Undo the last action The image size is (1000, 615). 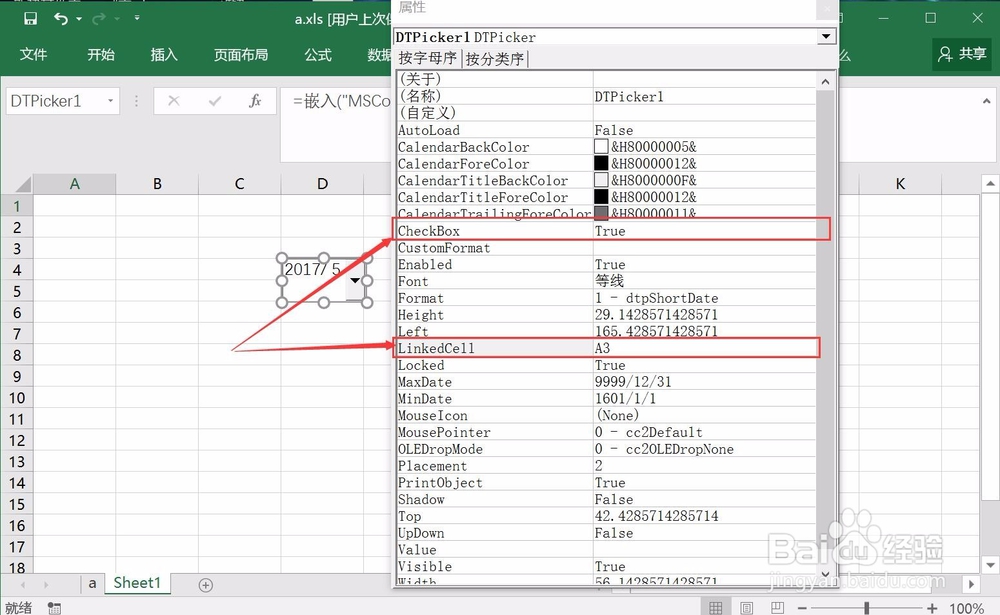pos(61,19)
